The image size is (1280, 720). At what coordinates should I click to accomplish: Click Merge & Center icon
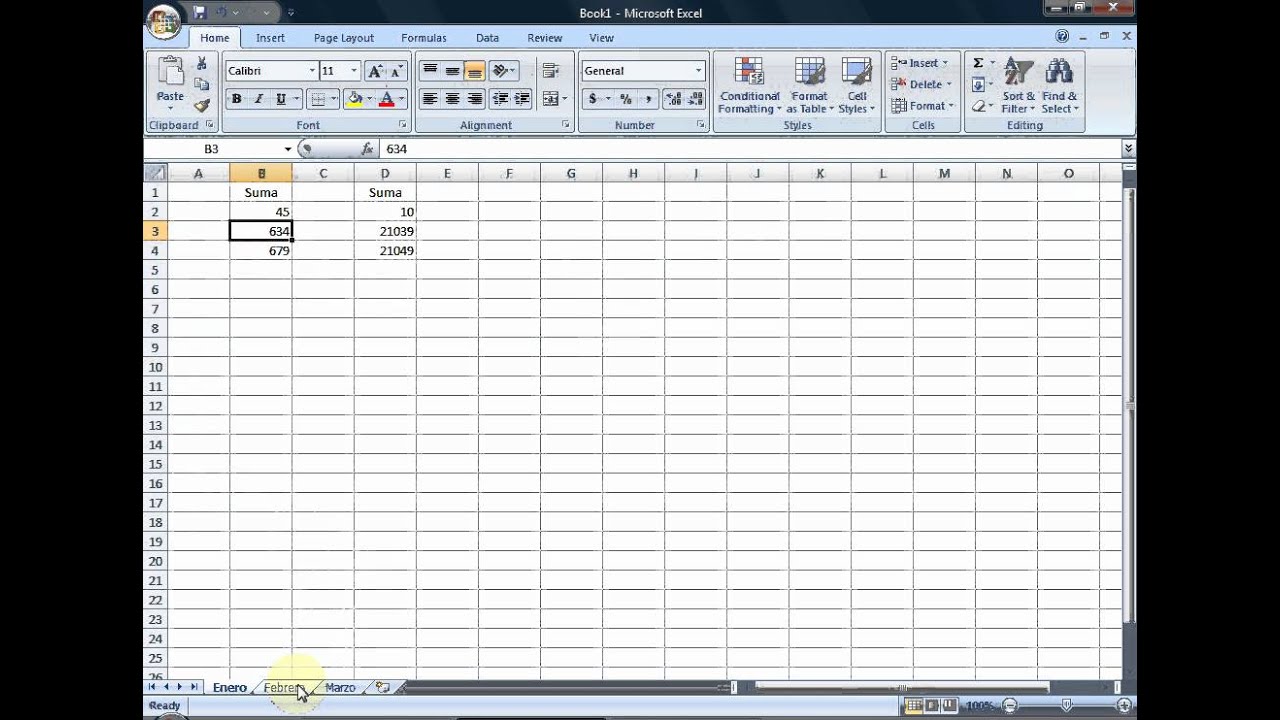click(x=550, y=99)
